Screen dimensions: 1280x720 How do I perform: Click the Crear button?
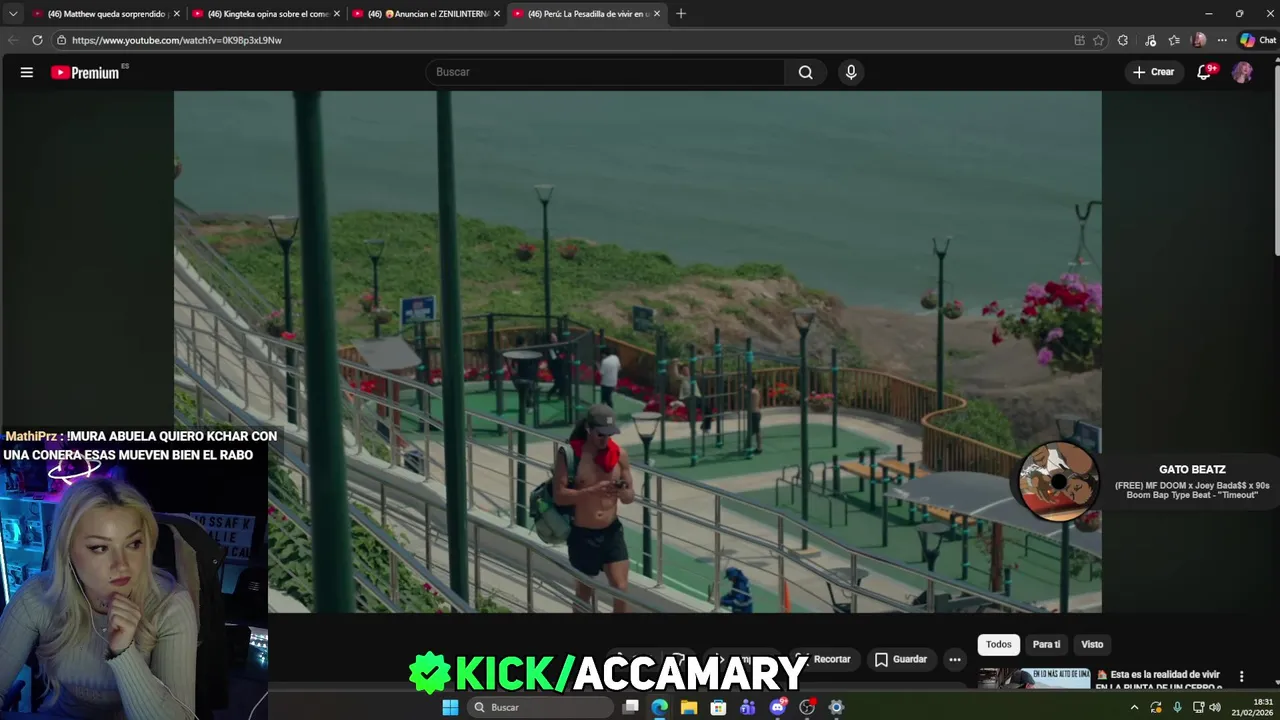pyautogui.click(x=1153, y=72)
